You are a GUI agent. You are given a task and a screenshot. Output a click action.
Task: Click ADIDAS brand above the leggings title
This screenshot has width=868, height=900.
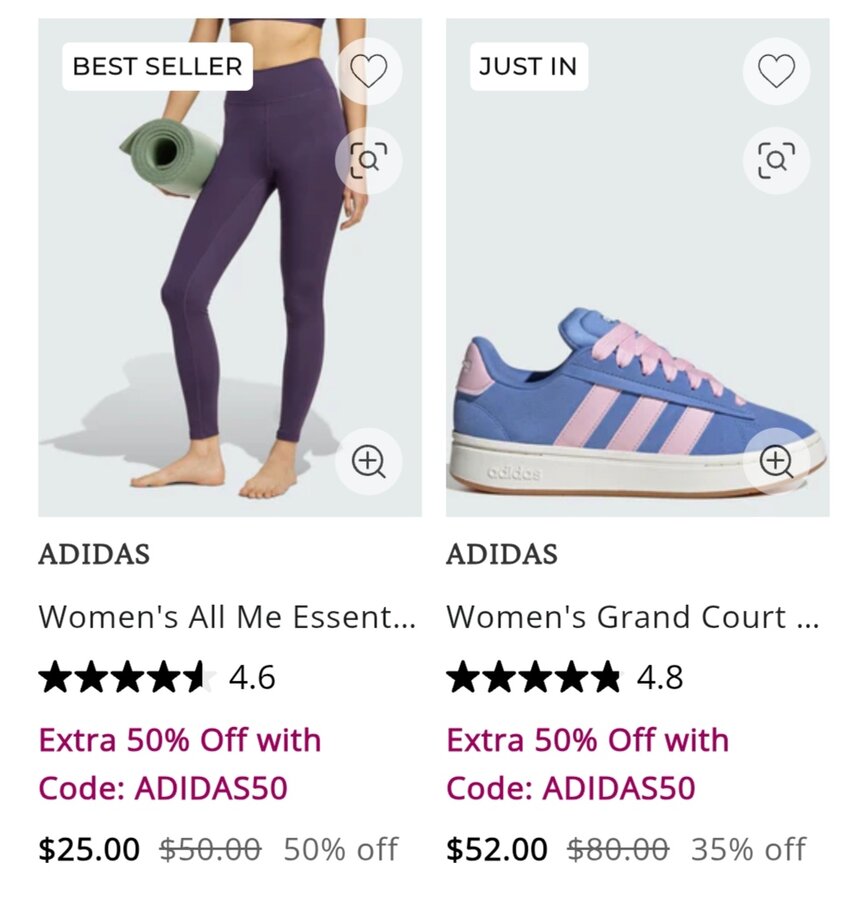94,554
